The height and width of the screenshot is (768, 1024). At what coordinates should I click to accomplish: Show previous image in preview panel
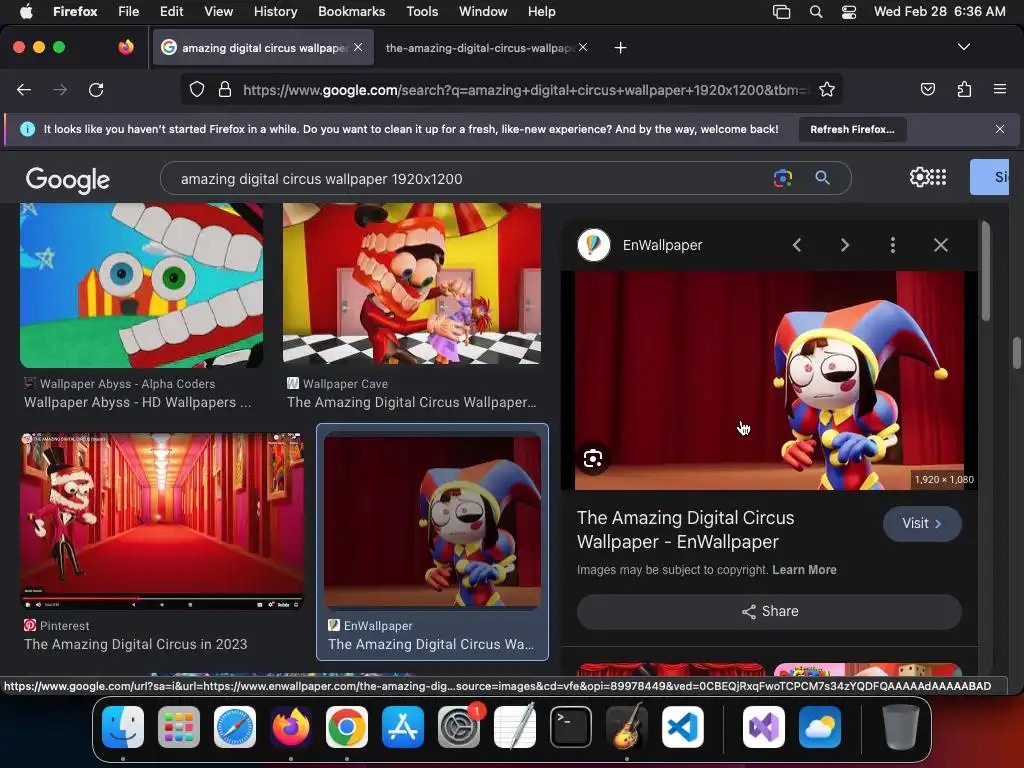point(797,245)
